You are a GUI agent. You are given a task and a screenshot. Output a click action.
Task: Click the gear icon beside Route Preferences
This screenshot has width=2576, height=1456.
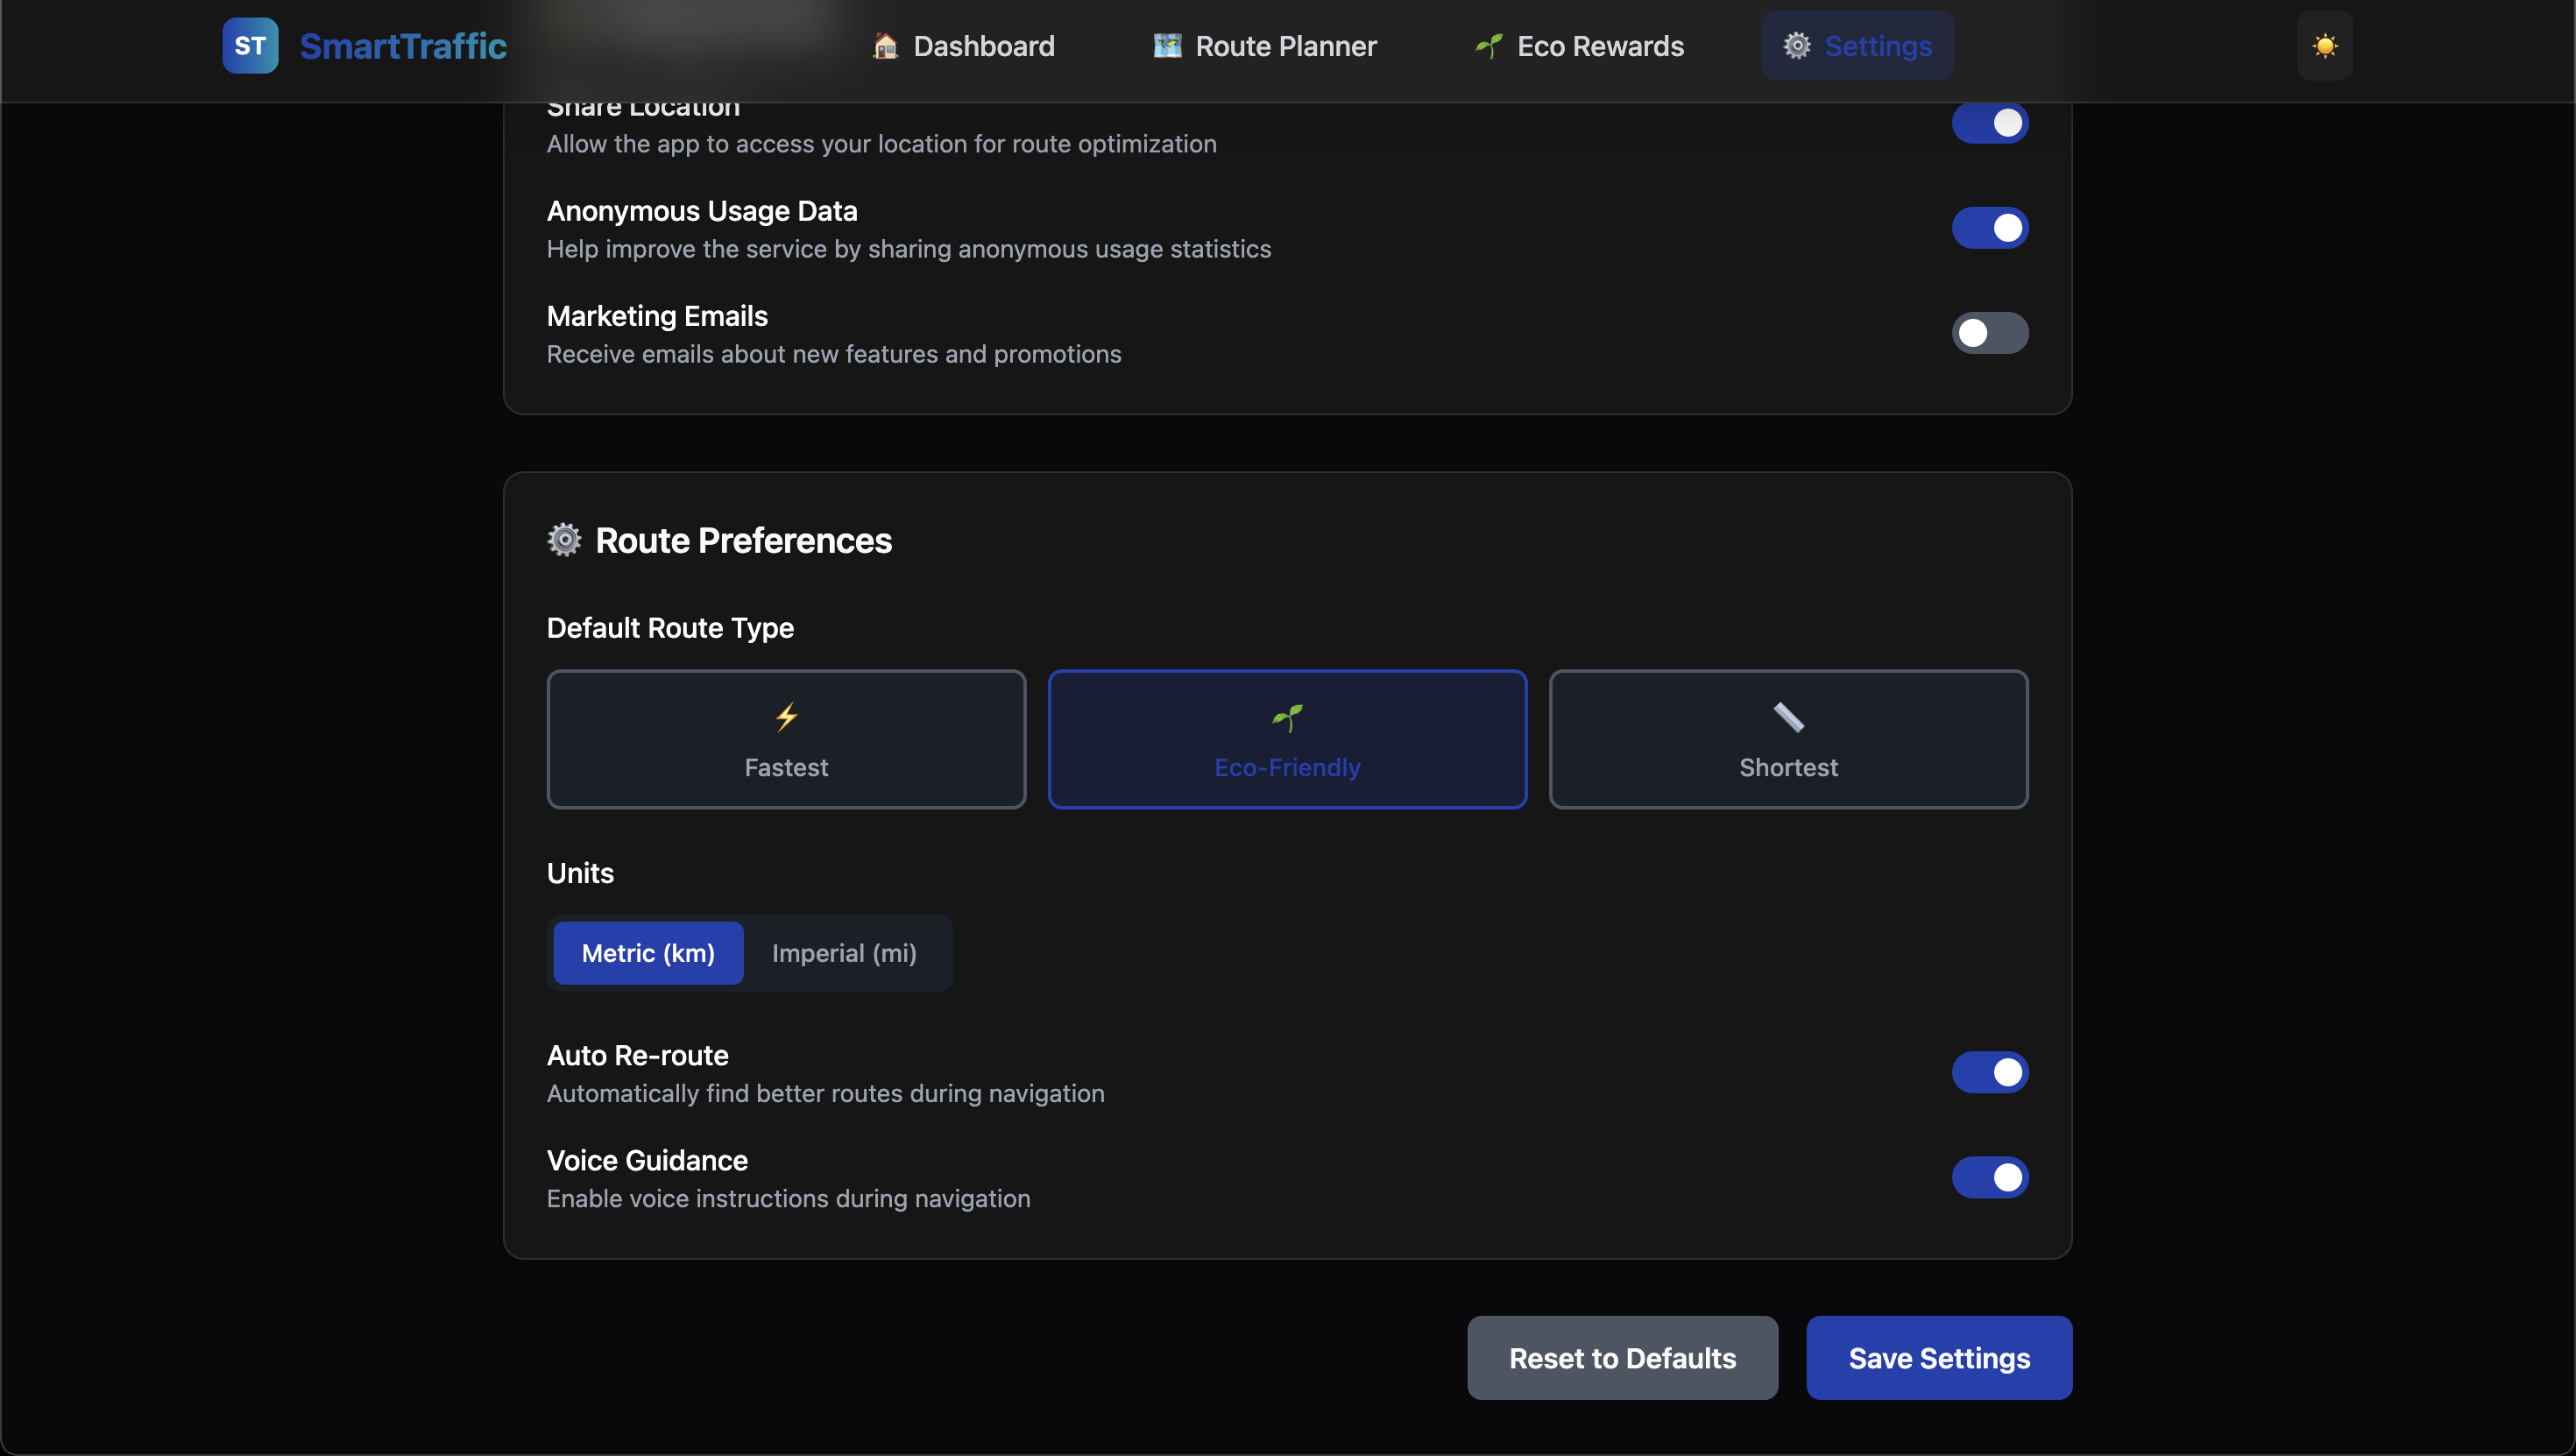coord(564,540)
